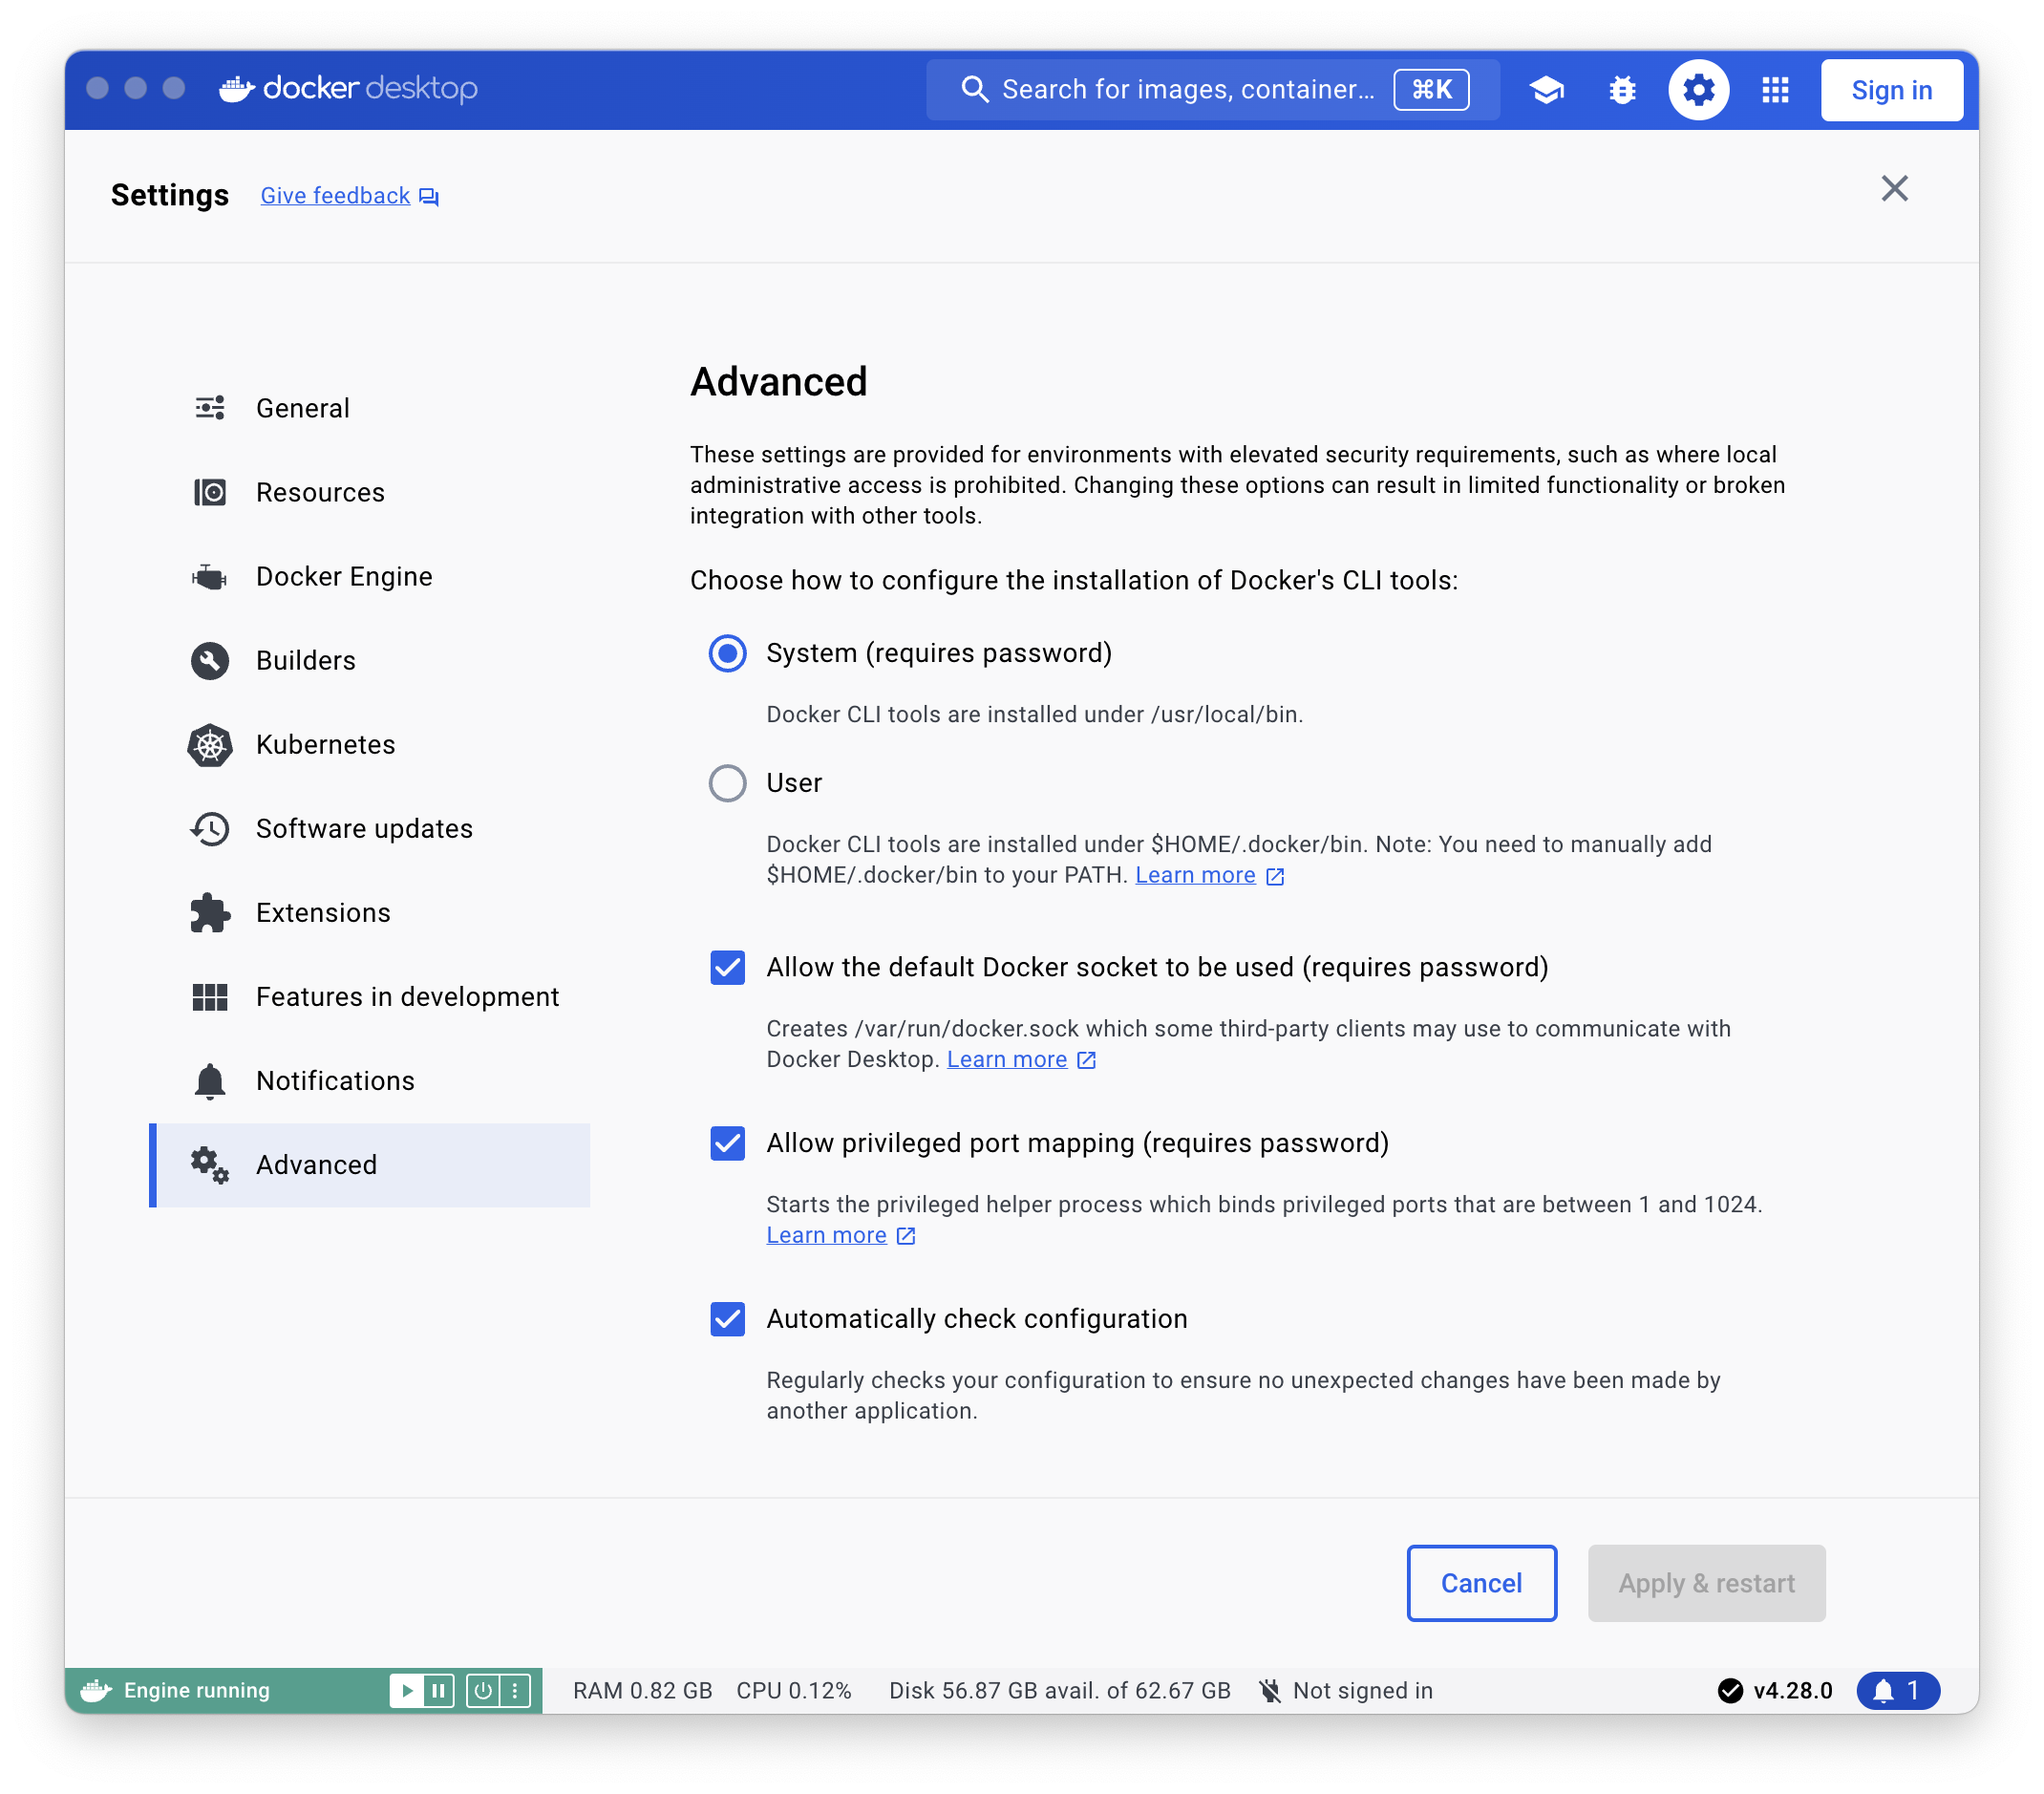Click the Cancel button
This screenshot has height=1794, width=2044.
[x=1481, y=1582]
